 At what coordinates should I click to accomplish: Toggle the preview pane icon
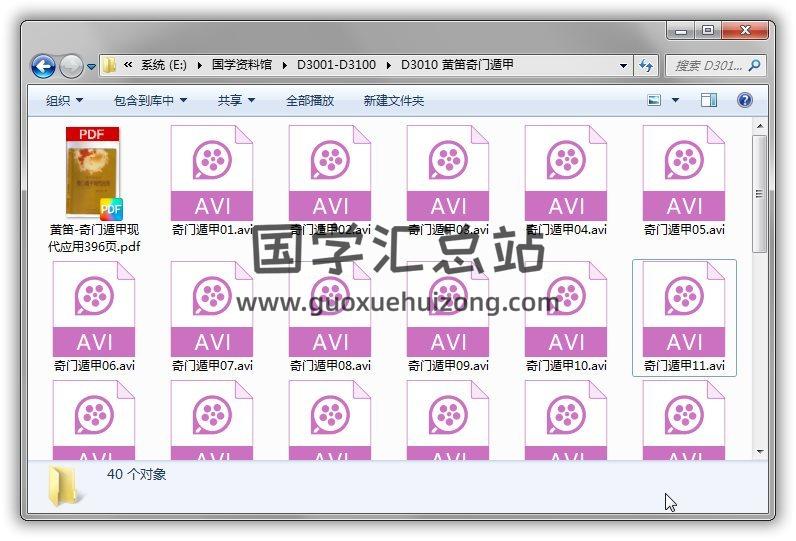click(709, 100)
